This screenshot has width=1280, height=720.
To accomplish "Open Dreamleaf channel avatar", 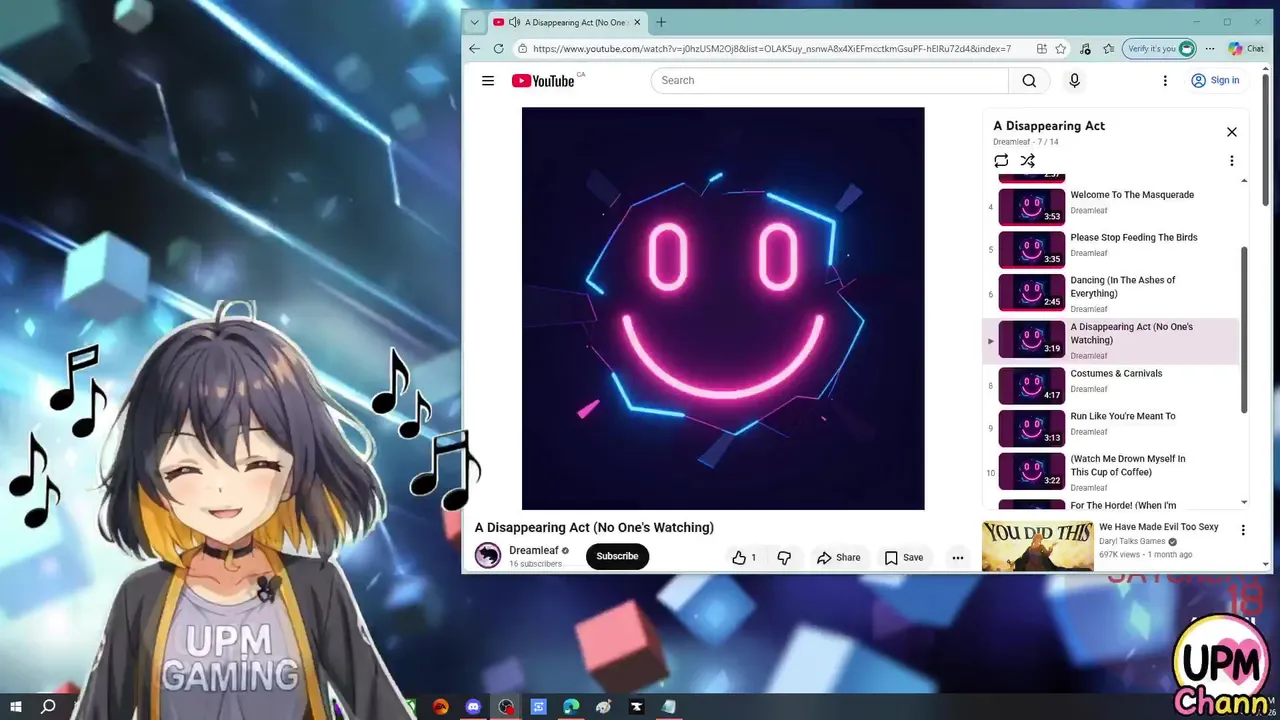I will coord(488,556).
